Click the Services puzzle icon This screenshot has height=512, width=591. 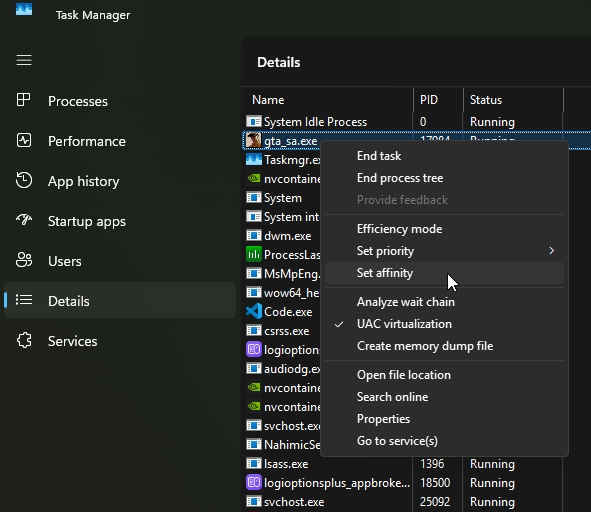24,340
